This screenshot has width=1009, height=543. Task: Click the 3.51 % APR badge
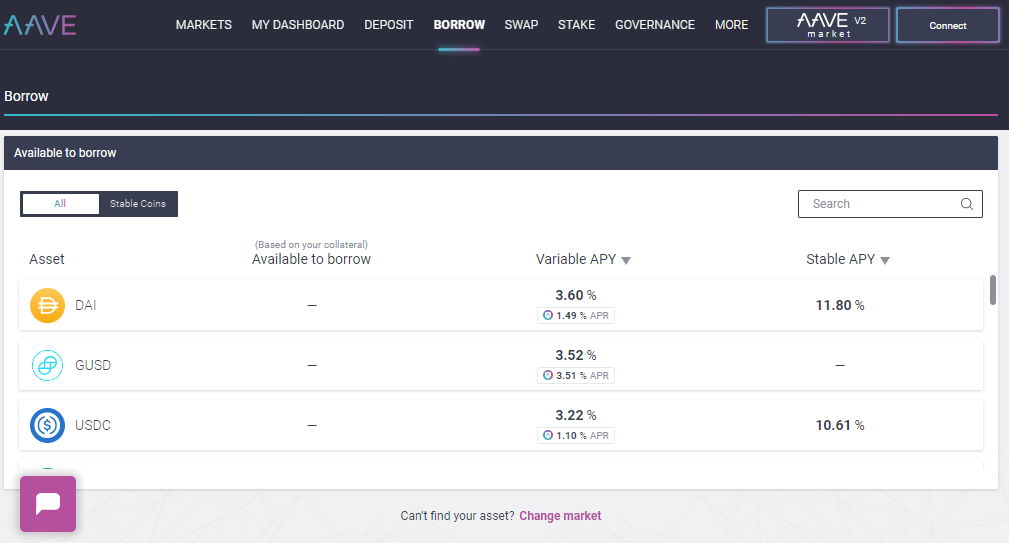(576, 375)
